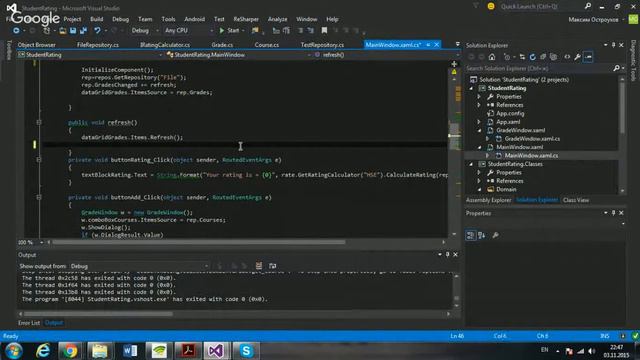This screenshot has width=640, height=360.
Task: Click the Pending Changes Filter icon in Solution Explorer
Action: click(507, 57)
